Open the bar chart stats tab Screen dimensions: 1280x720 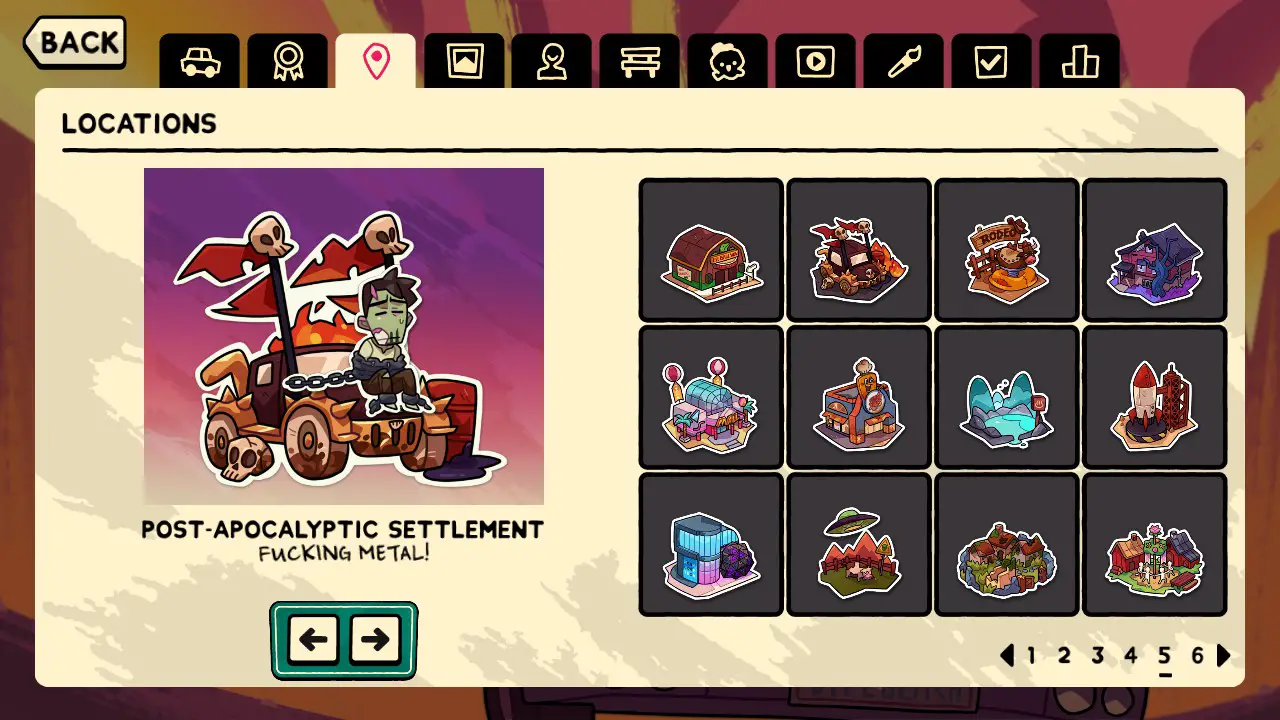coord(1080,62)
